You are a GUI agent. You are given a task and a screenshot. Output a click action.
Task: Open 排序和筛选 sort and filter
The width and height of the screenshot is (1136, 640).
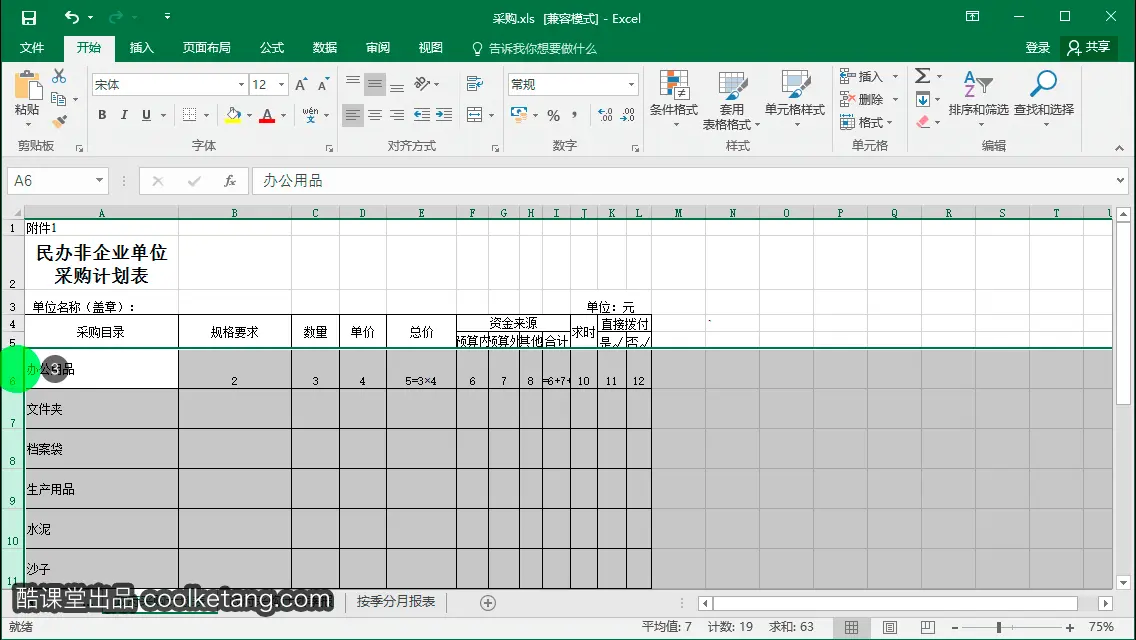tap(978, 98)
